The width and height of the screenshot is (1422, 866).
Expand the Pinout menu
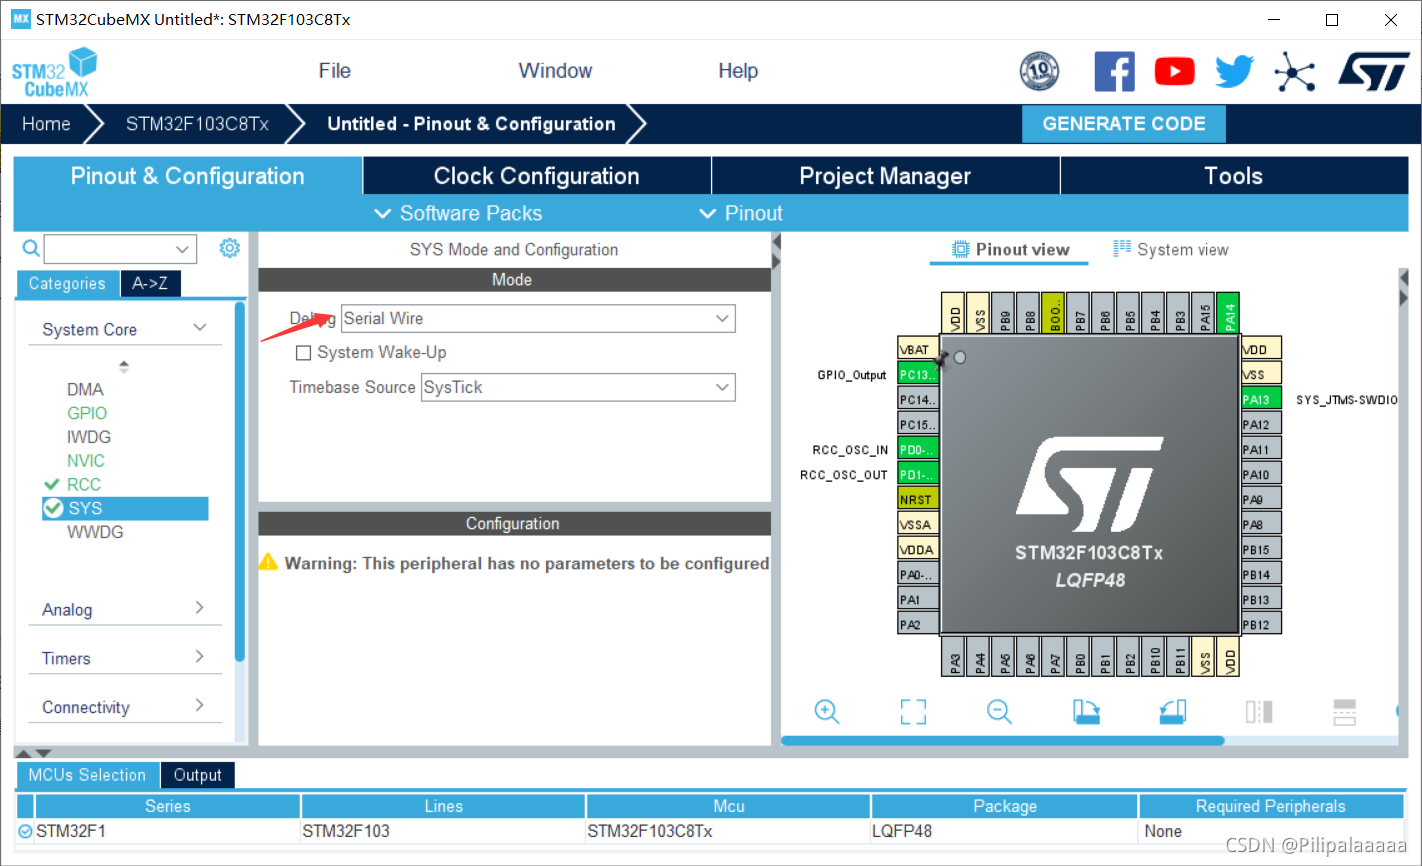[741, 213]
